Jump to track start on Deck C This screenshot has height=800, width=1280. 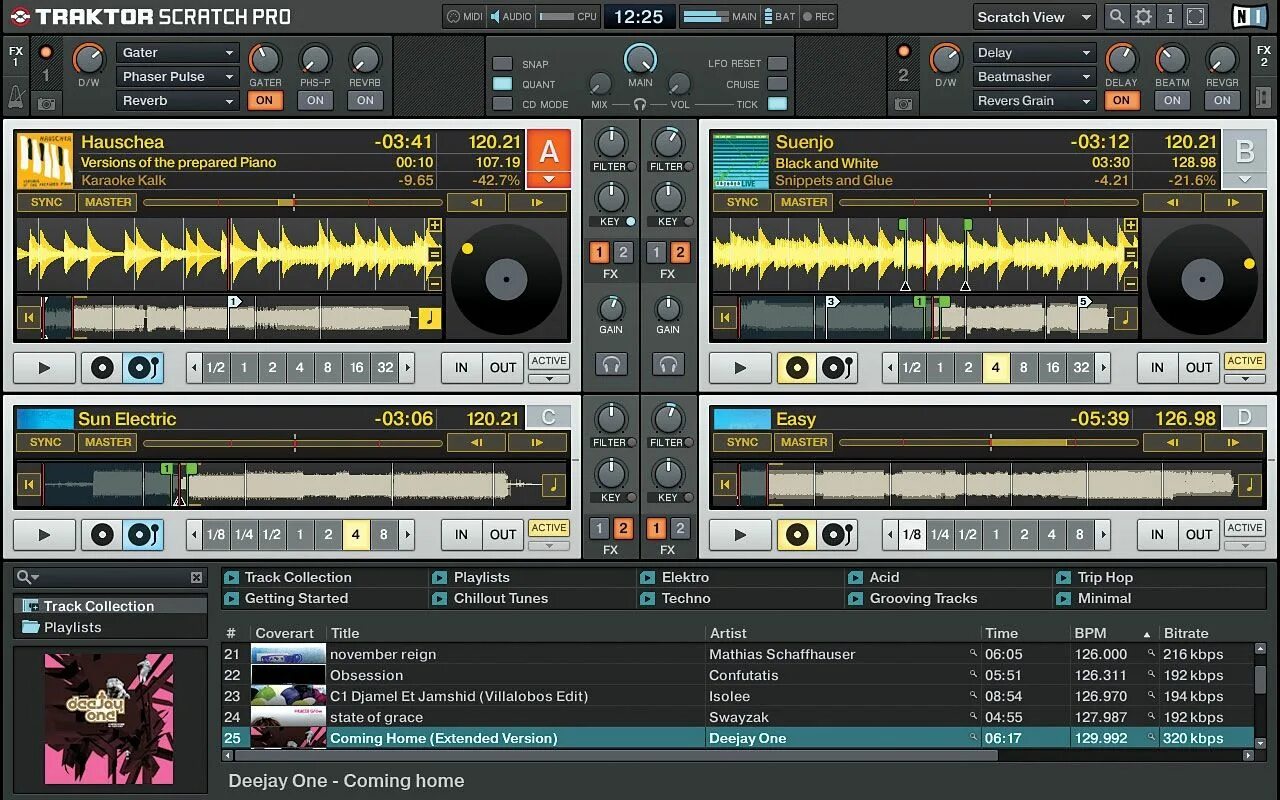click(x=28, y=485)
